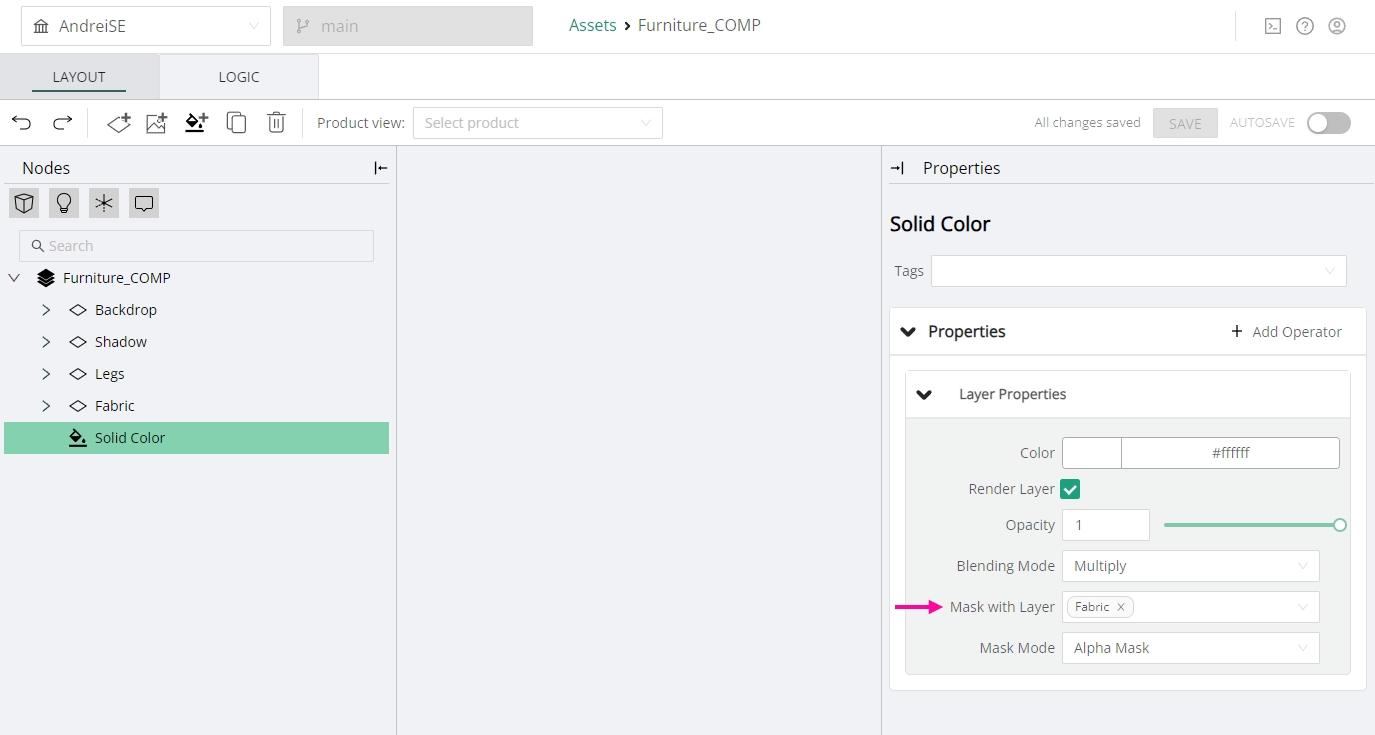Collapse the Nodes panel
This screenshot has width=1375, height=735.
point(380,168)
